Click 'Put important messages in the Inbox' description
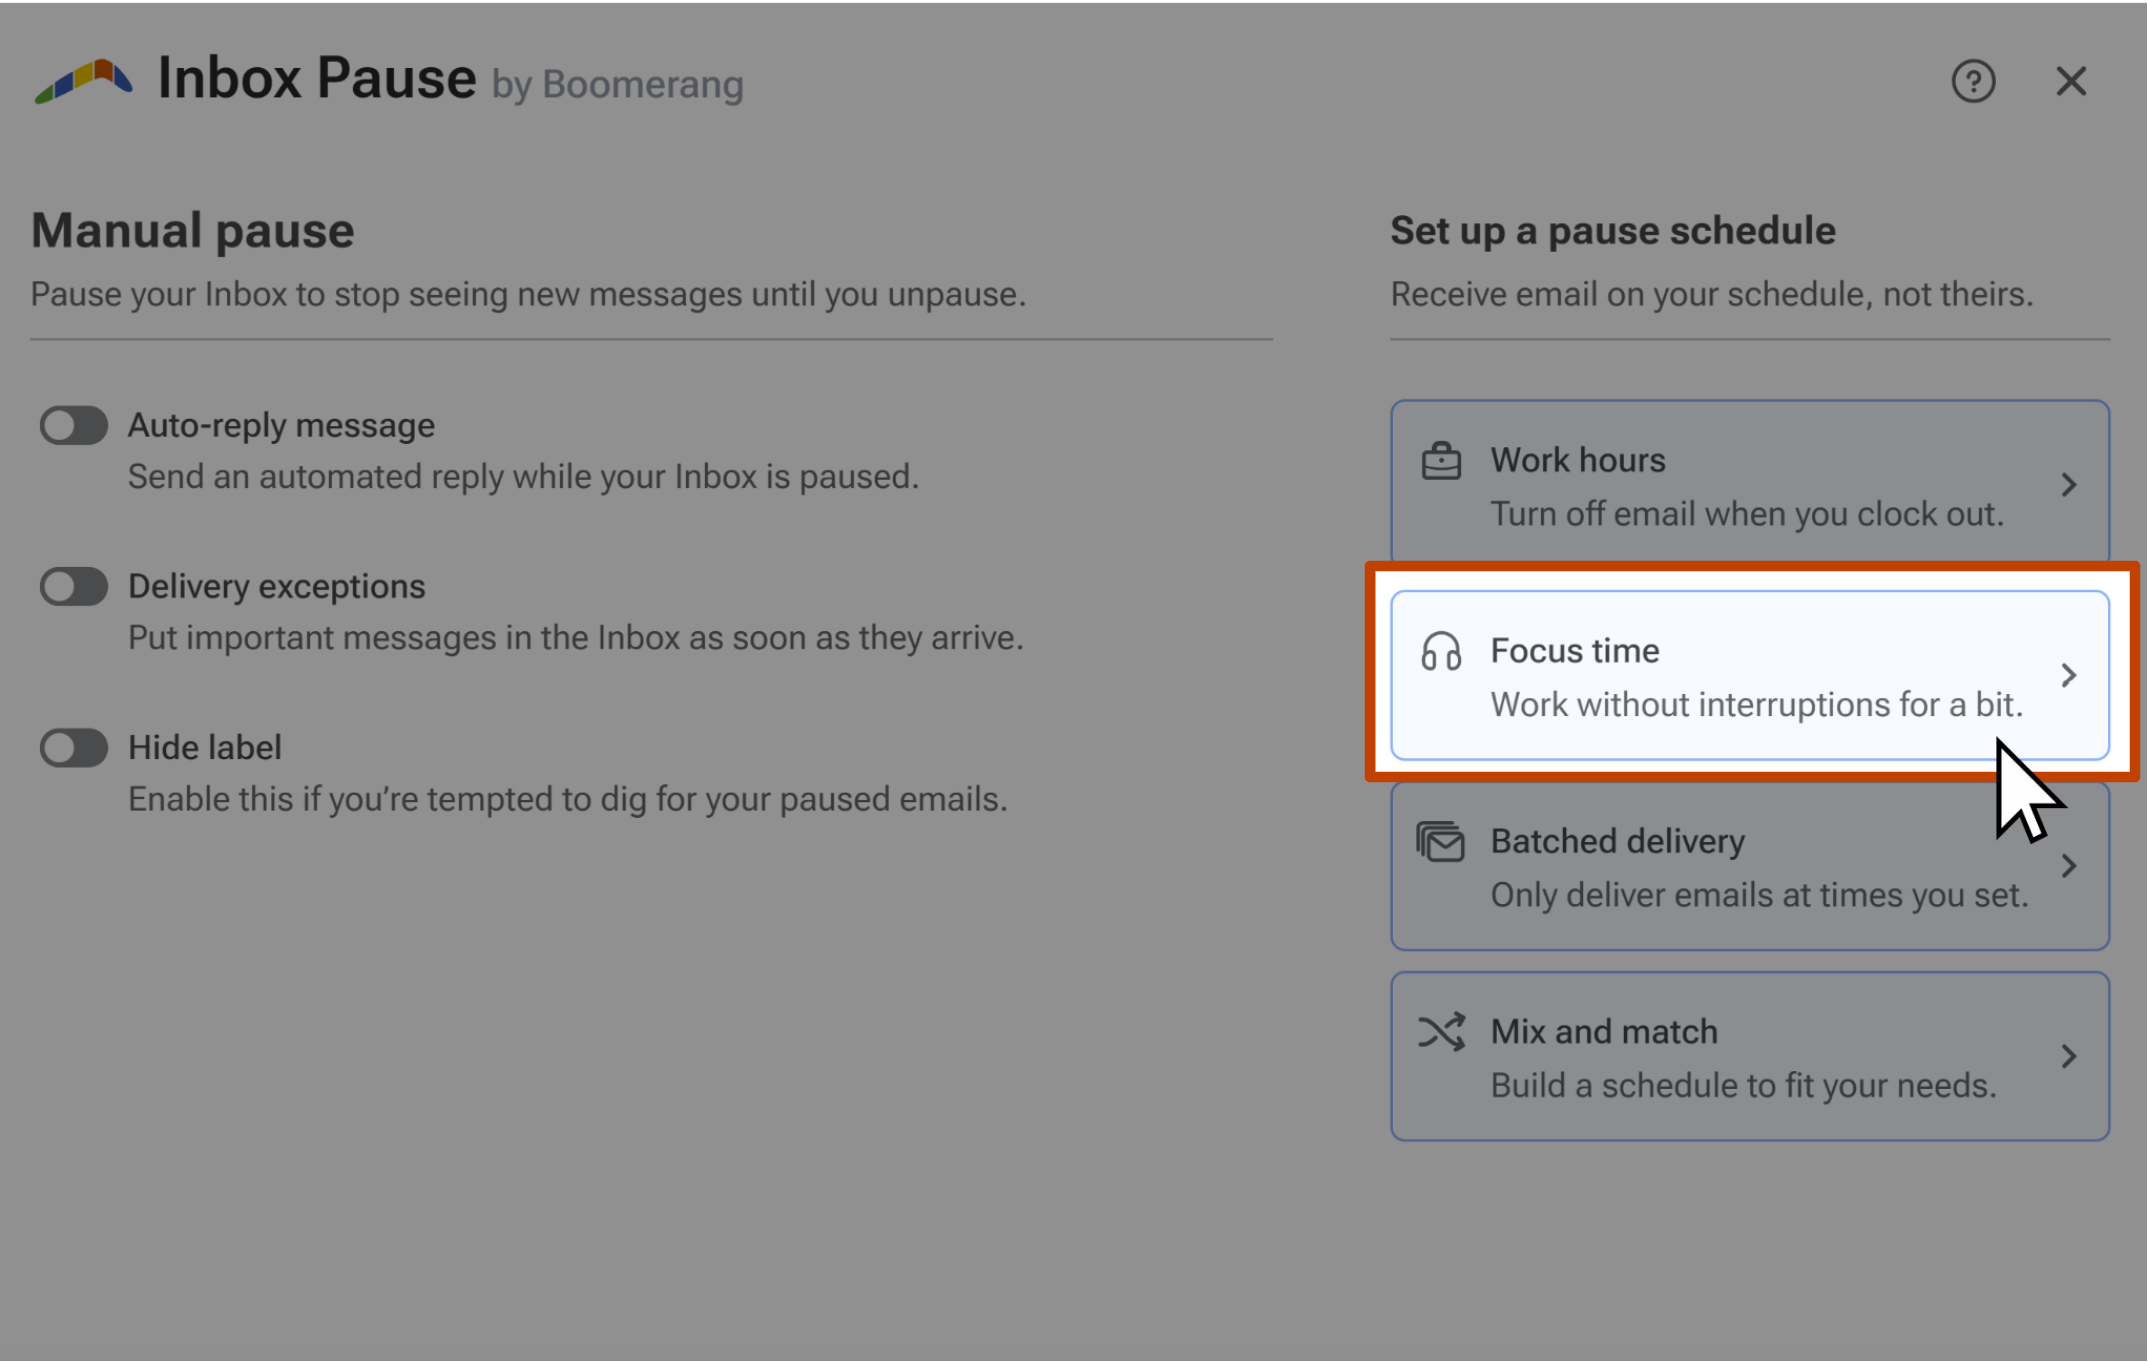The height and width of the screenshot is (1362, 2148). click(x=576, y=638)
